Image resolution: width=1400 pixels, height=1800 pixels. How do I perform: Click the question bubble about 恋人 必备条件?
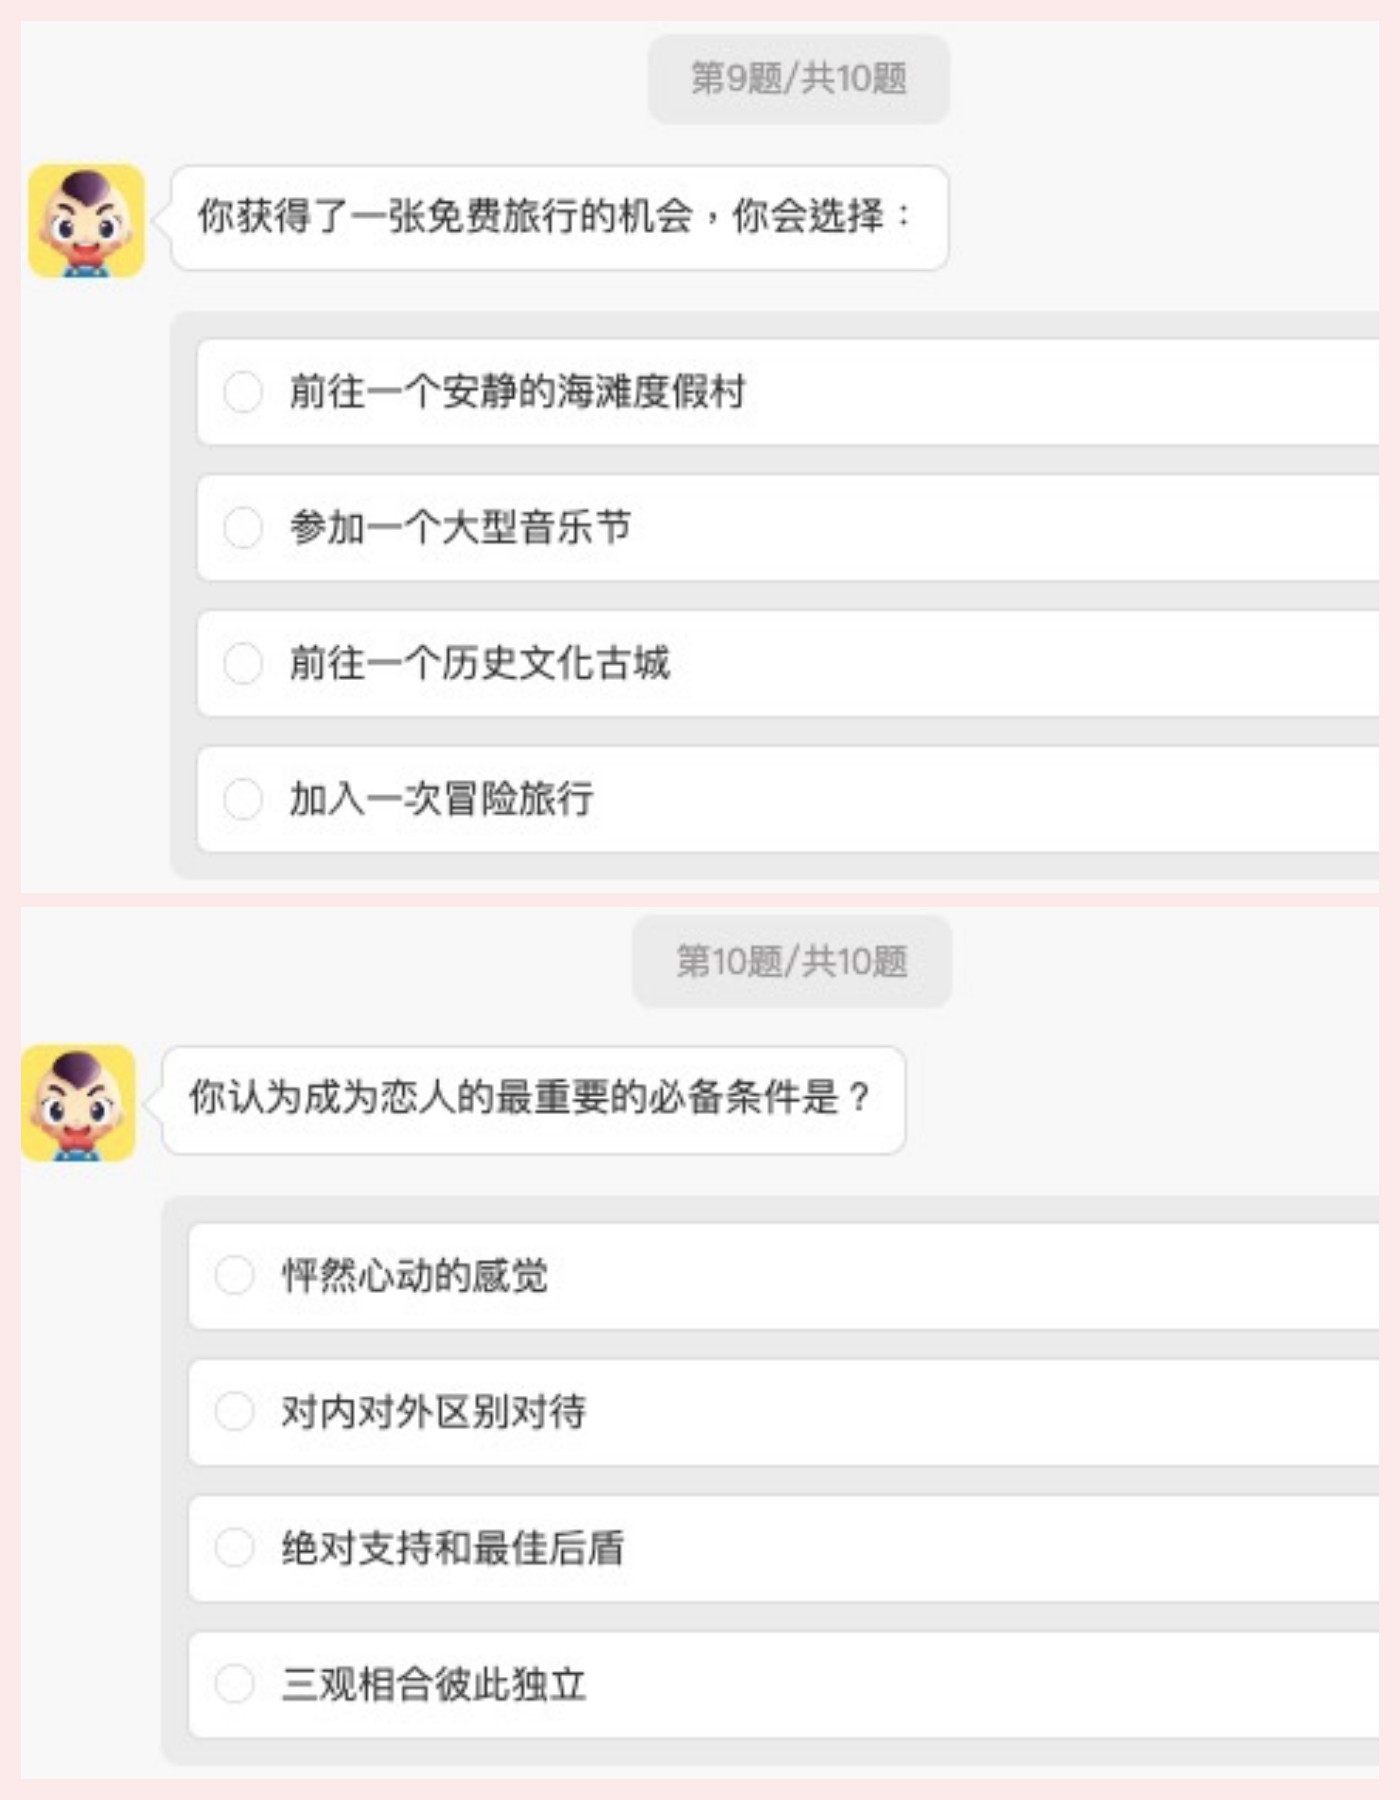pyautogui.click(x=533, y=1098)
